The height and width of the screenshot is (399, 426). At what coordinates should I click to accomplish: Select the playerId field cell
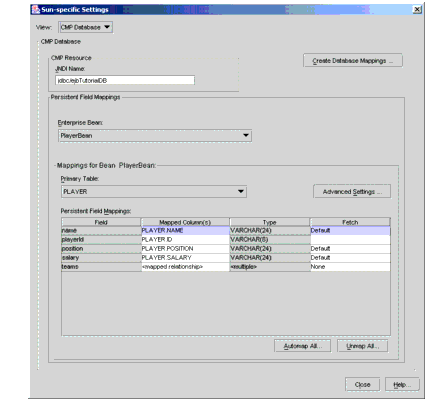(x=101, y=240)
